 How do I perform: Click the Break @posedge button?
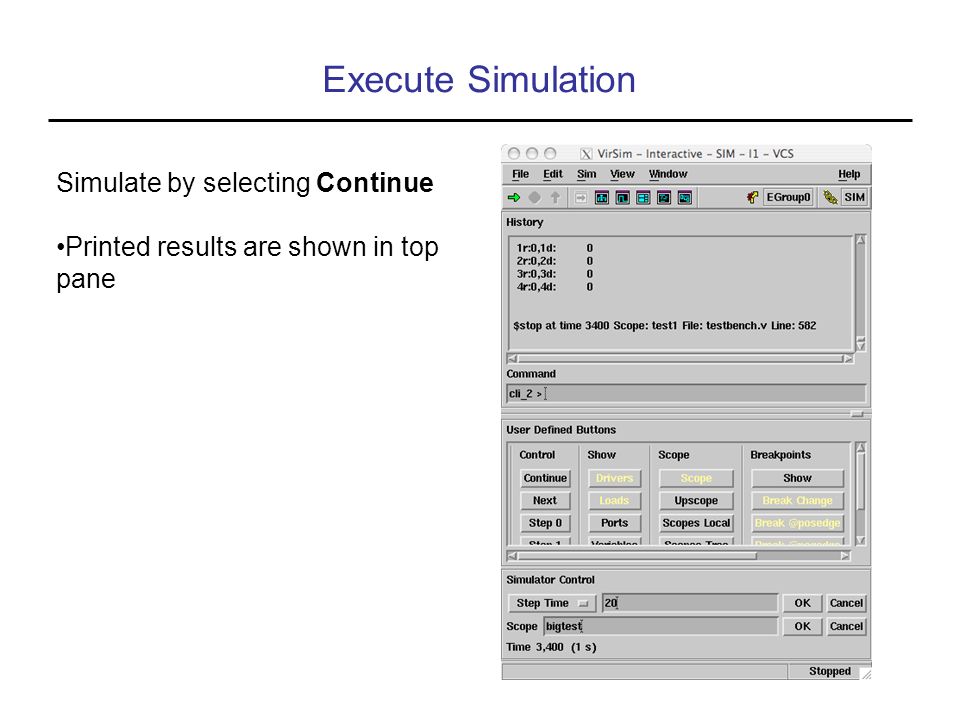pos(797,523)
